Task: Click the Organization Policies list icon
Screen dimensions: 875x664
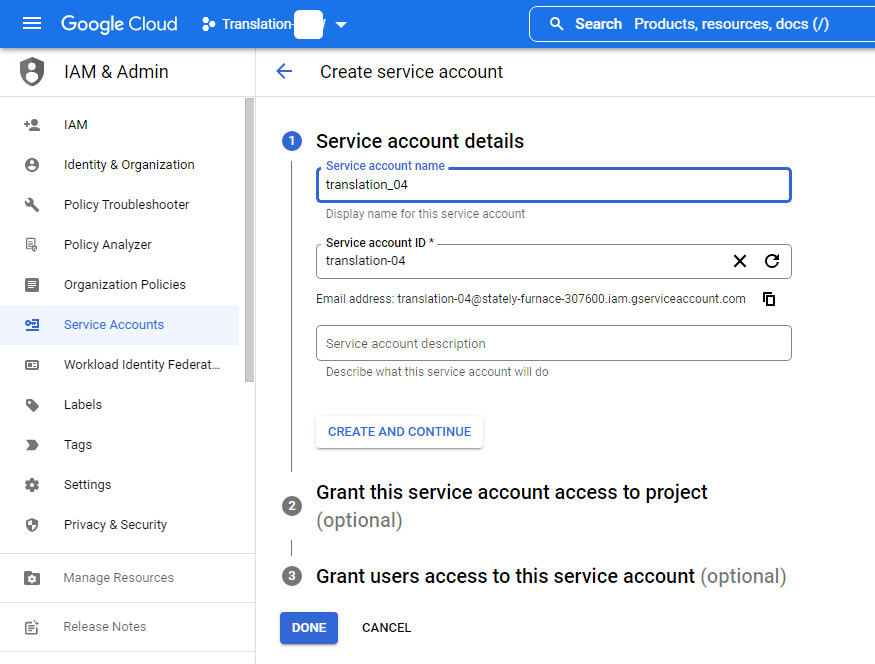Action: (32, 285)
